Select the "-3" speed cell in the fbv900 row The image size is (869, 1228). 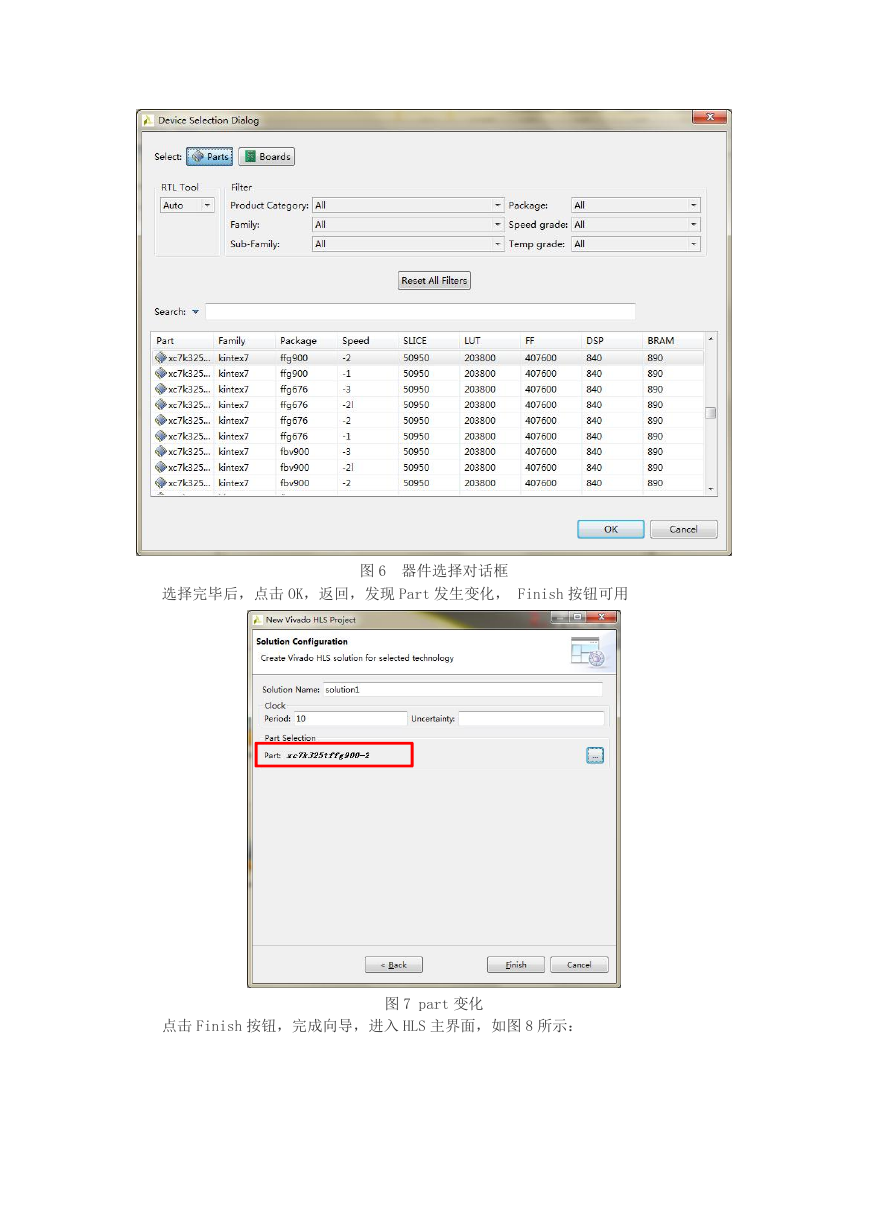346,452
